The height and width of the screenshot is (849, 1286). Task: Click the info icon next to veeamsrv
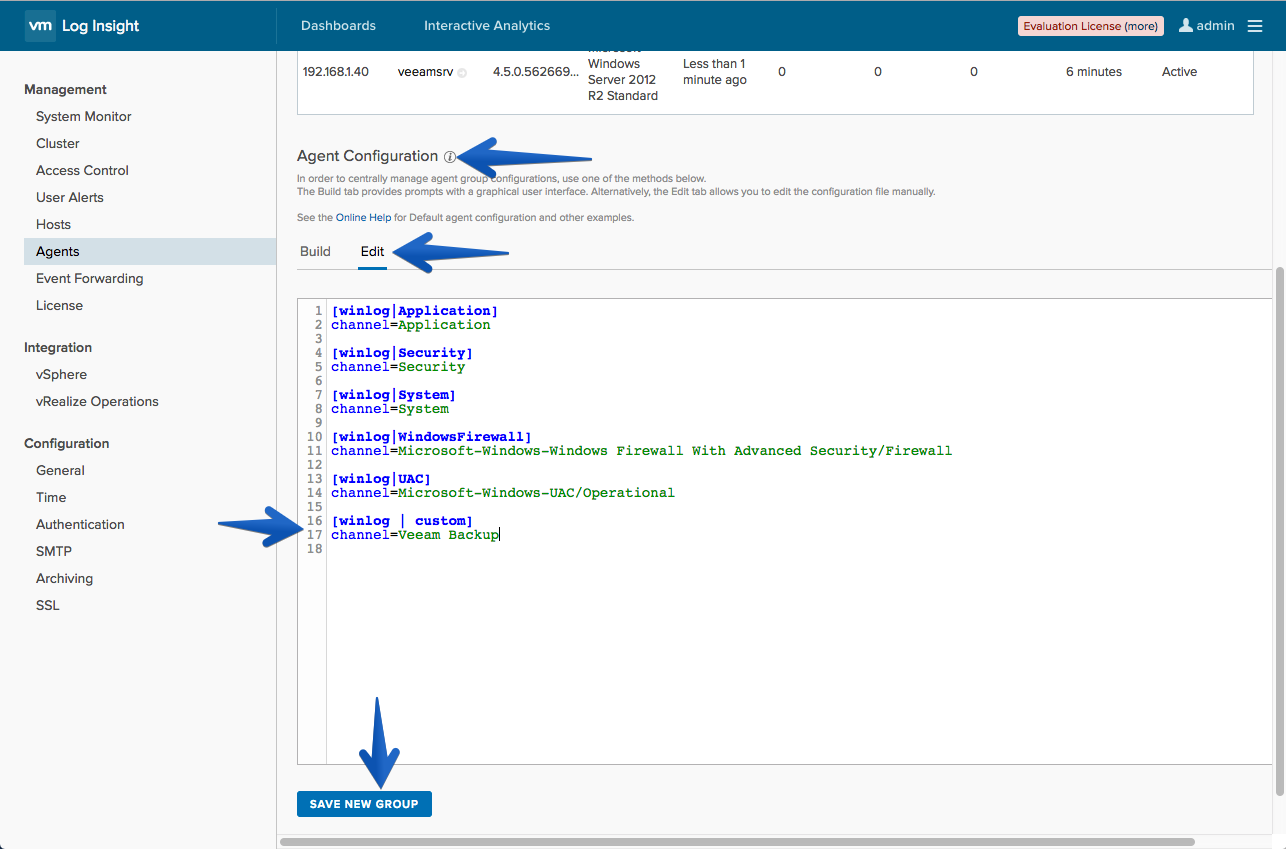click(462, 73)
